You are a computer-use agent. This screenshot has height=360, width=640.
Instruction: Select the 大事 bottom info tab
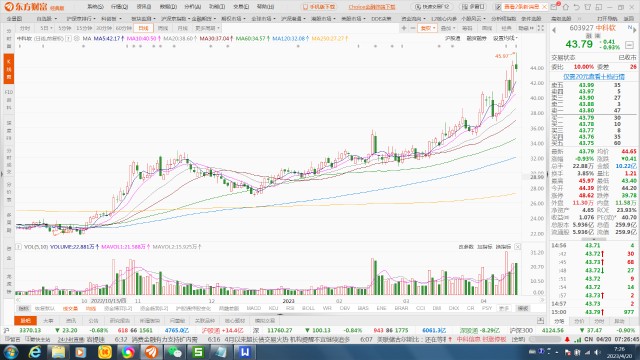click(49, 321)
